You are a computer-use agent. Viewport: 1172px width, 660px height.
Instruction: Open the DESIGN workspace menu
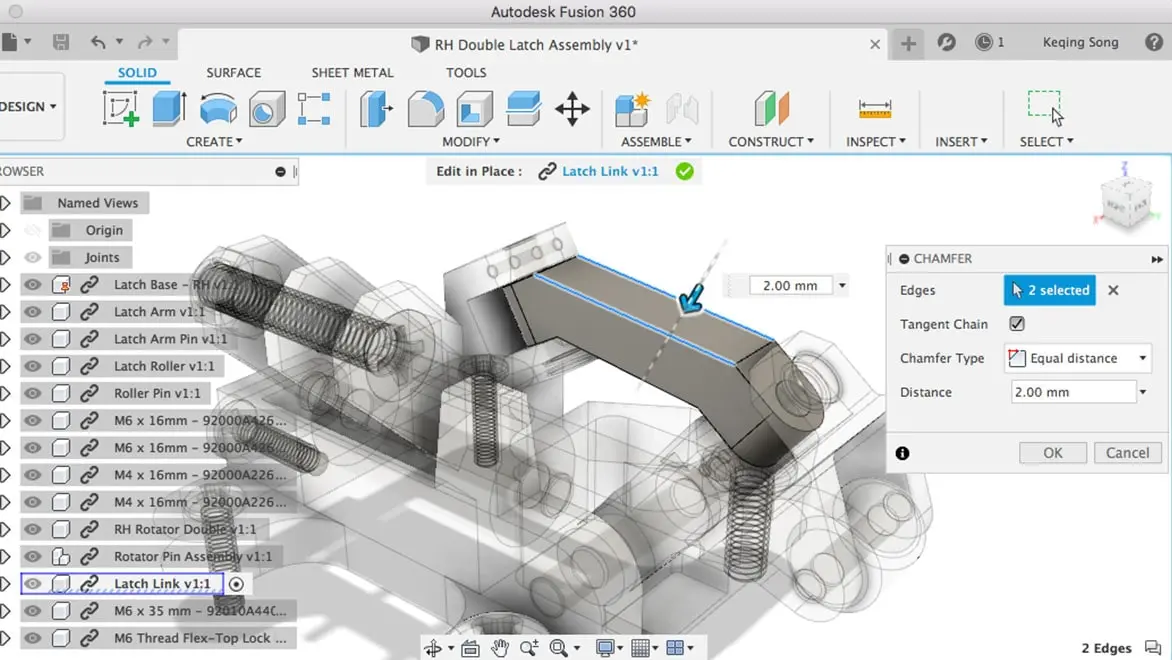point(28,106)
